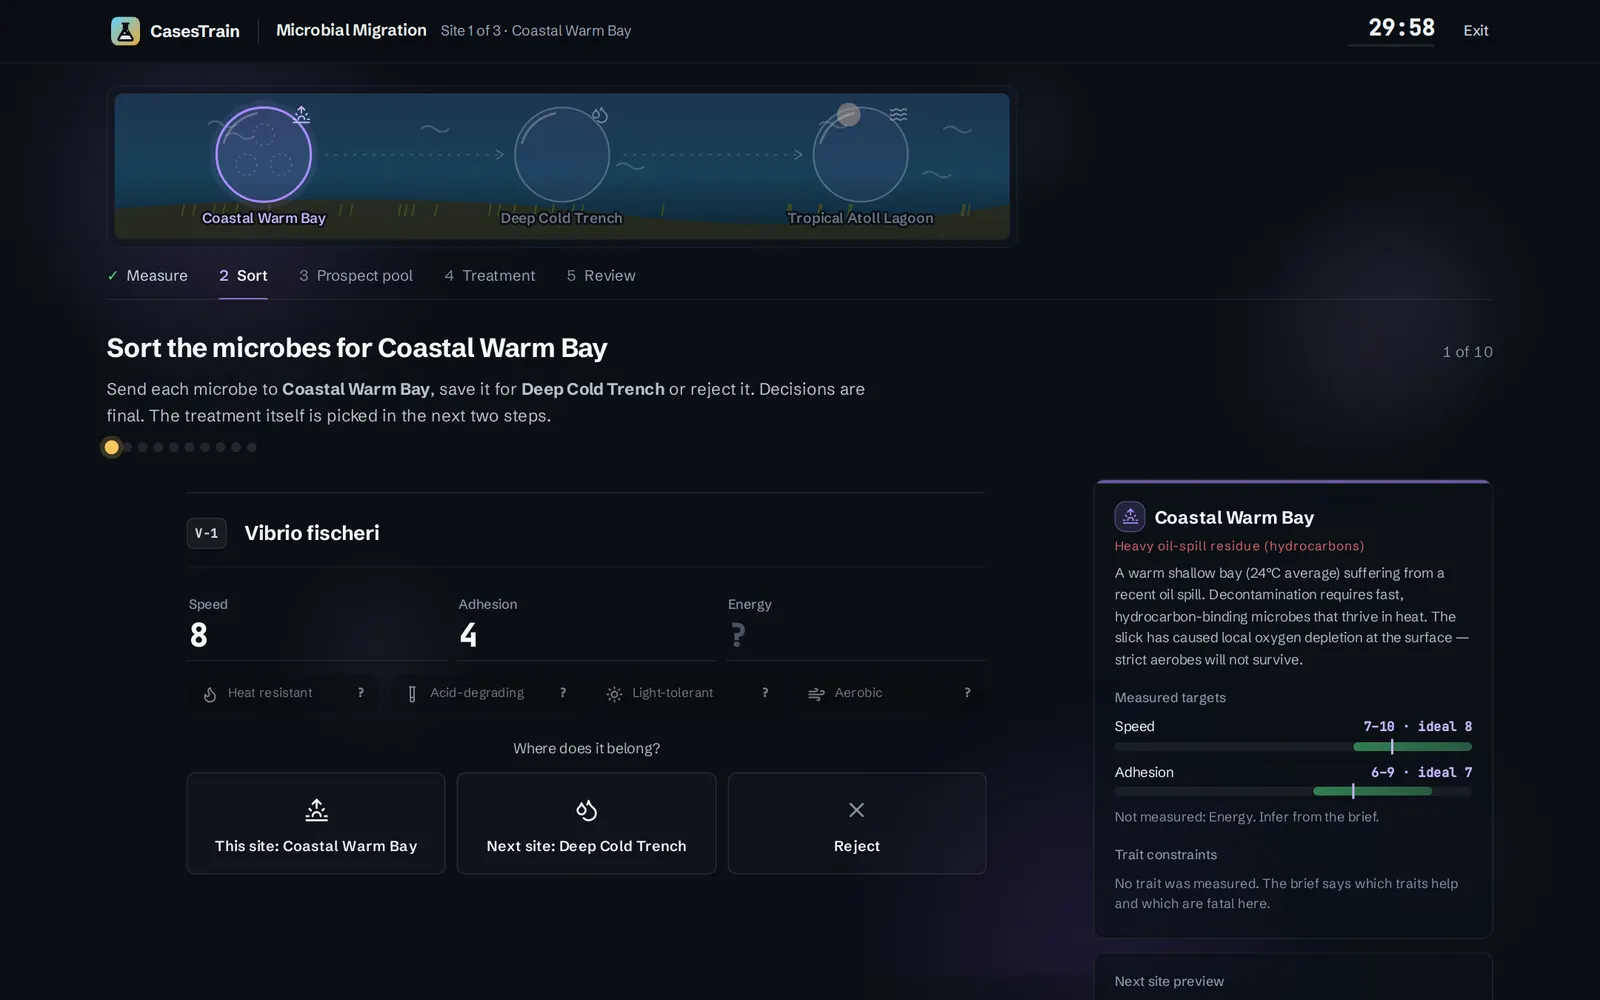Click the question mark next to Acid-degrading
This screenshot has height=1000, width=1600.
(563, 693)
